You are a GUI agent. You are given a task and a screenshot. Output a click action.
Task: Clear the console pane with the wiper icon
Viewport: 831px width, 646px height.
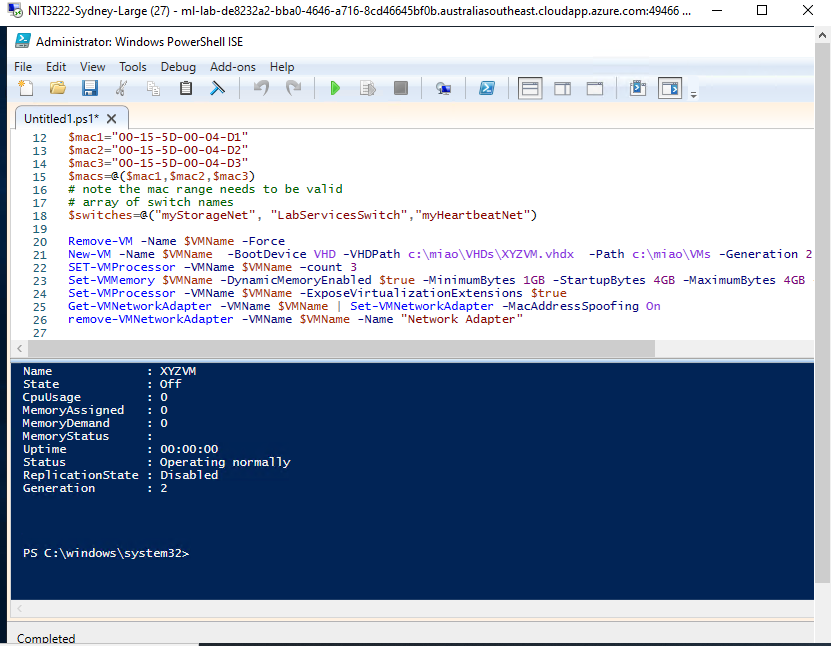(217, 88)
